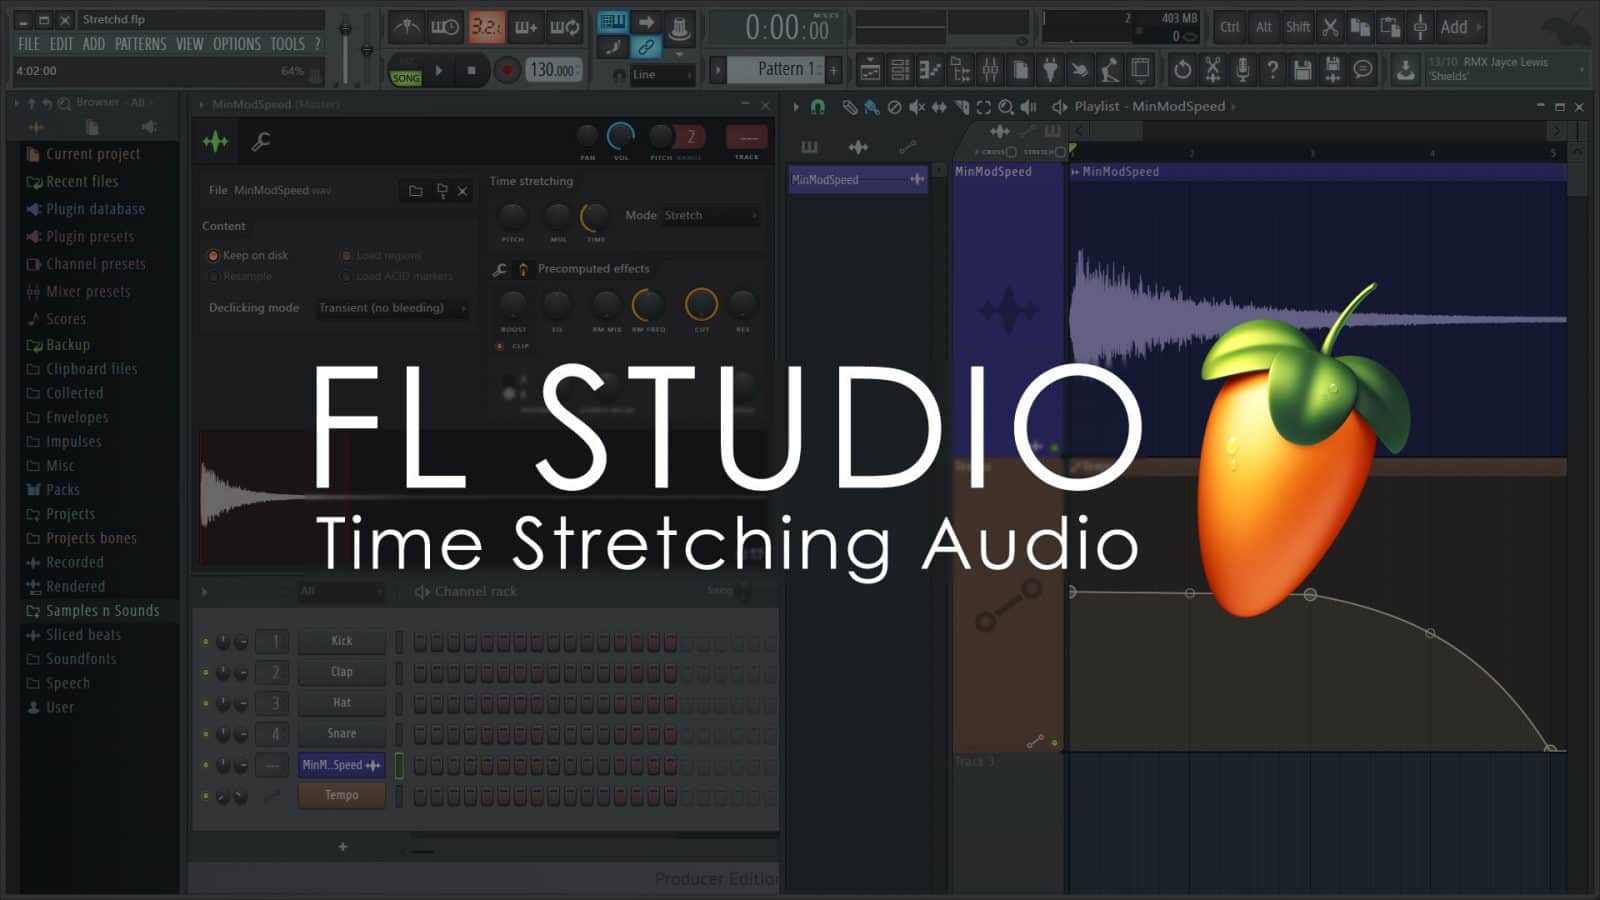Mute the Snare channel green light

[206, 734]
